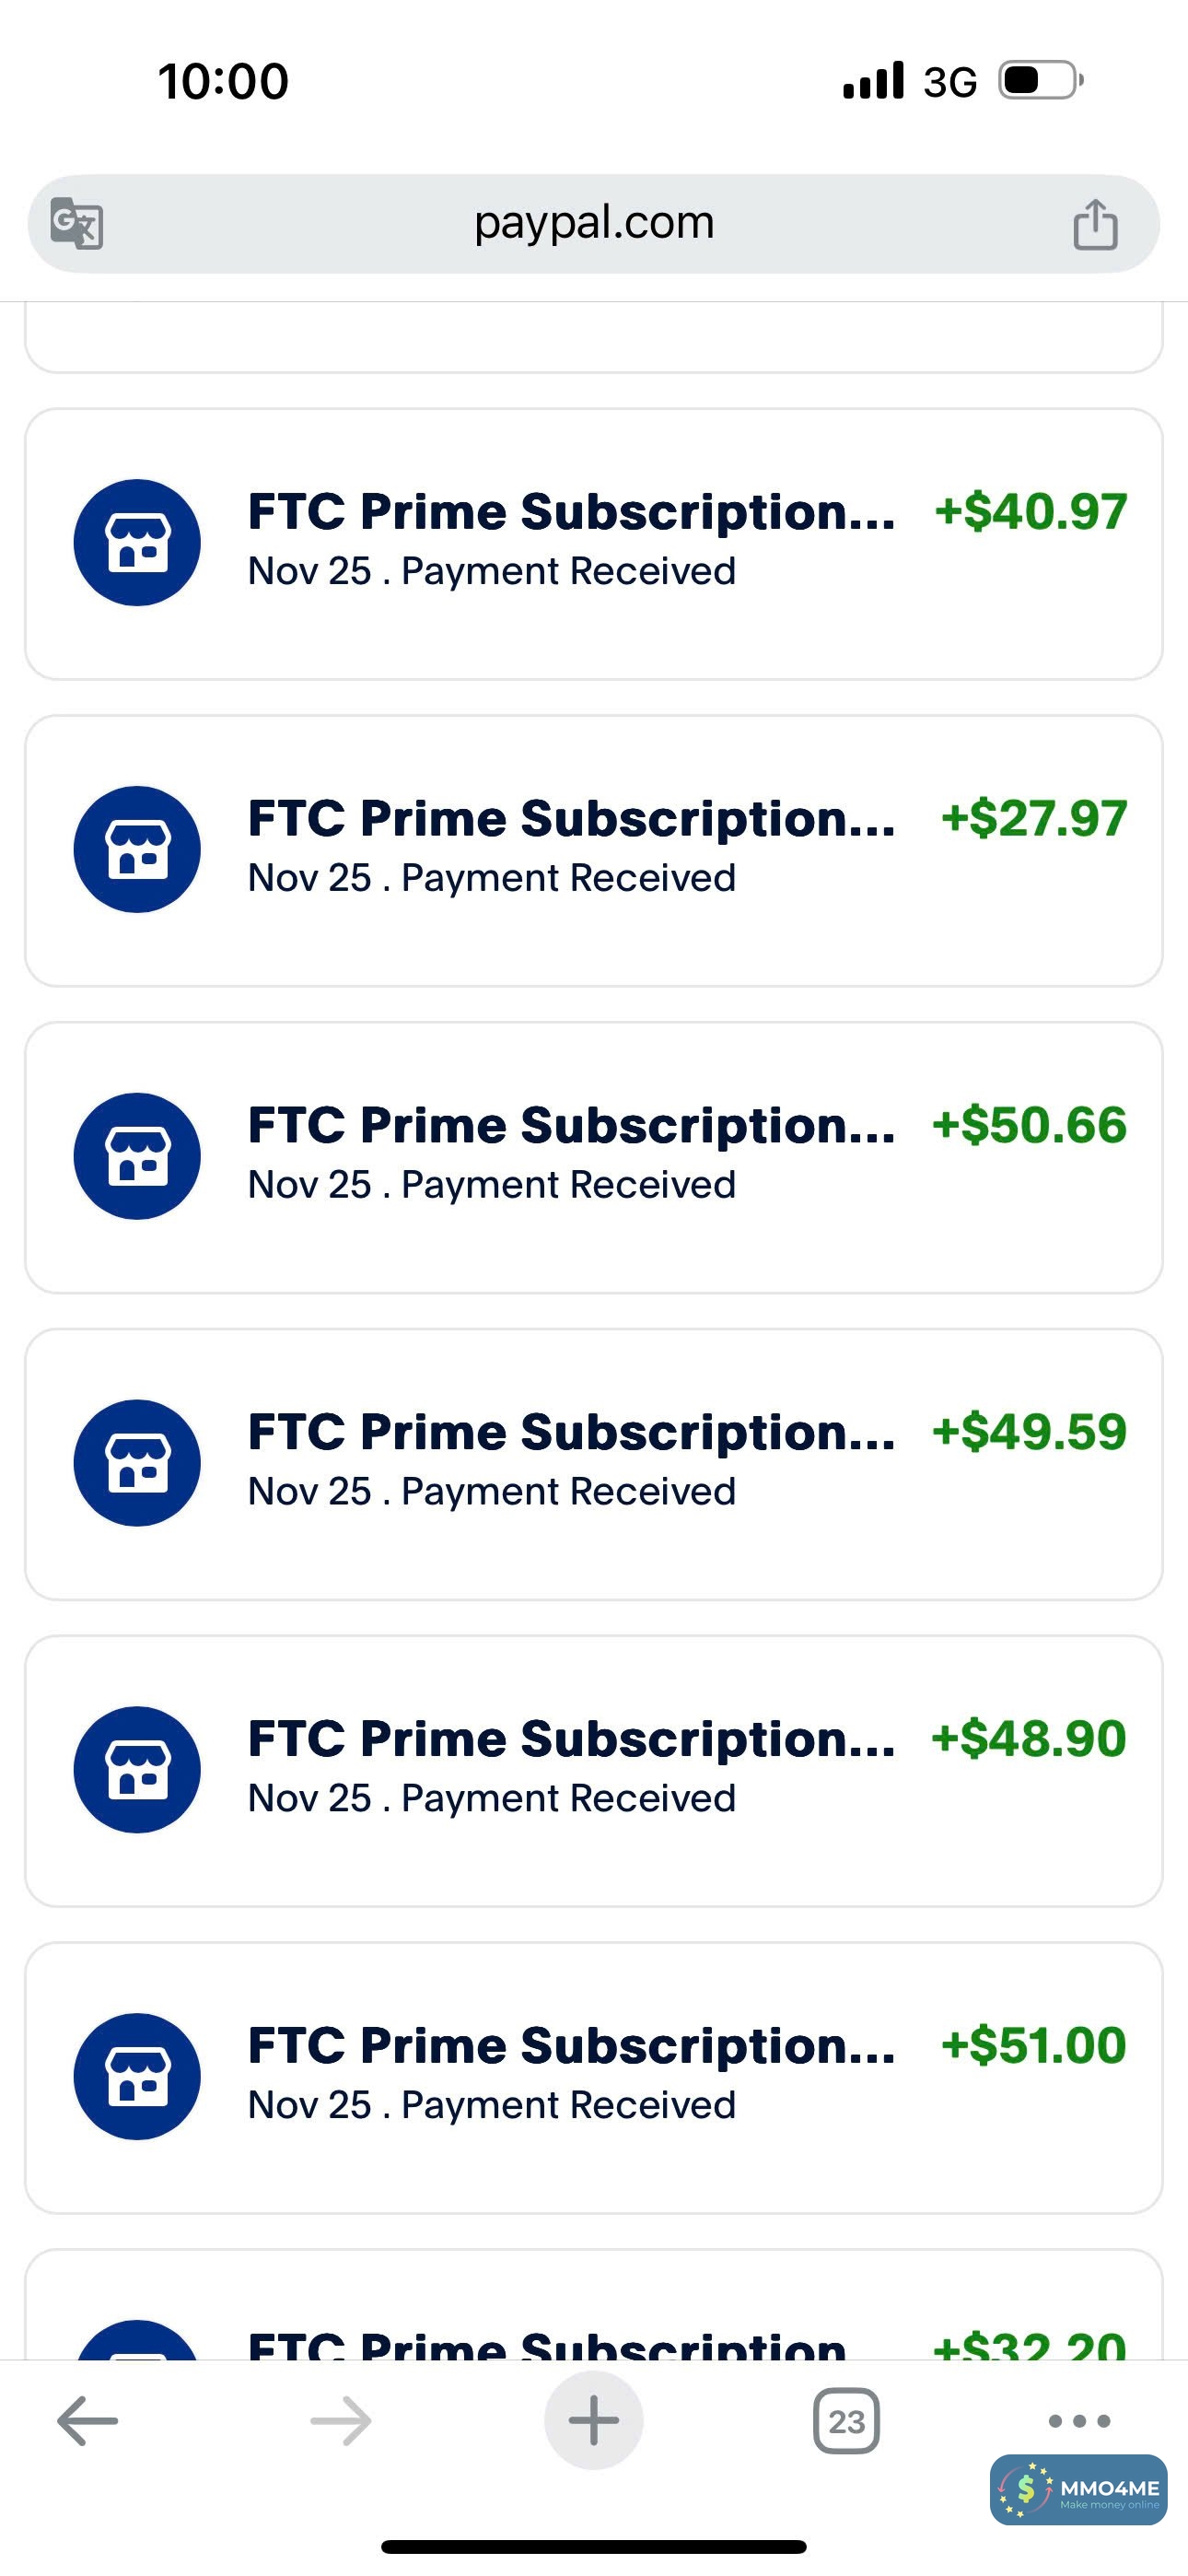Viewport: 1188px width, 2576px height.
Task: Open the +$48.90 FTC Prime Subscription transaction
Action: pyautogui.click(x=594, y=1771)
